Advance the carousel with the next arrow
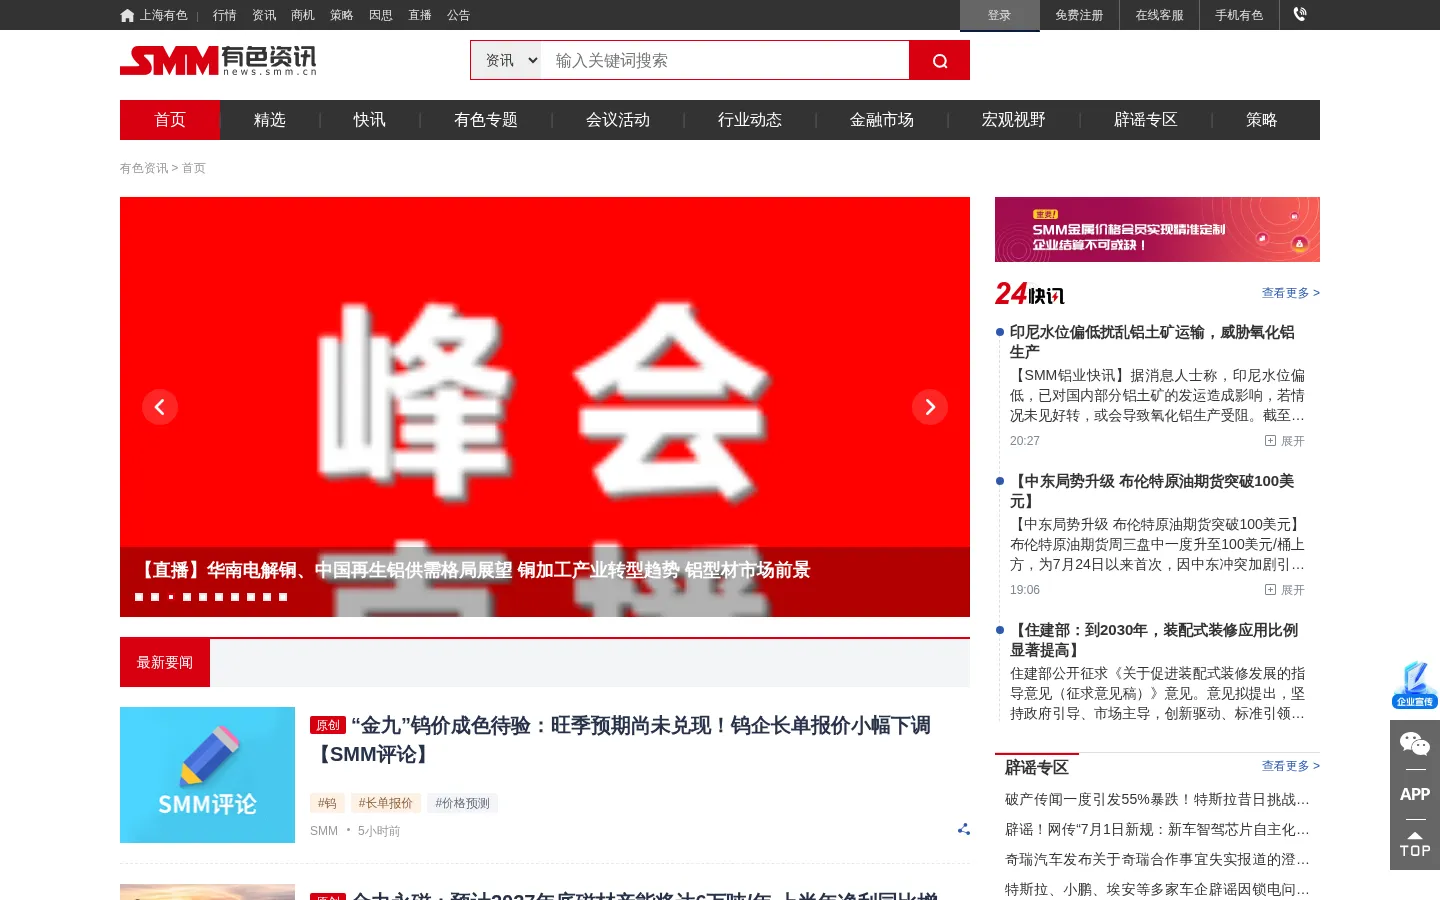 [930, 407]
